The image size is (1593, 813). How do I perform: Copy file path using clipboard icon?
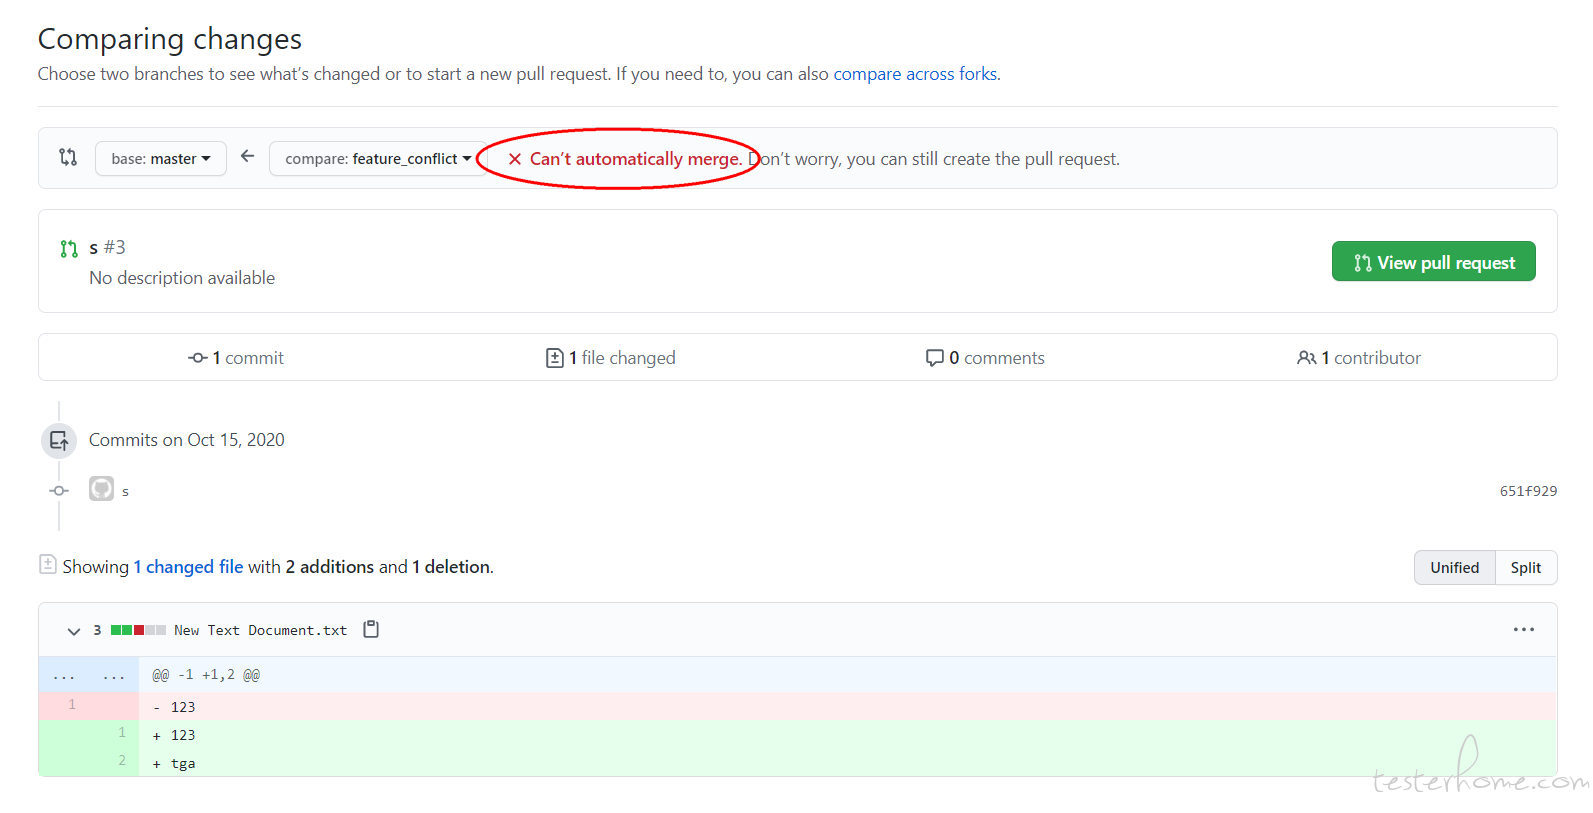(x=371, y=629)
